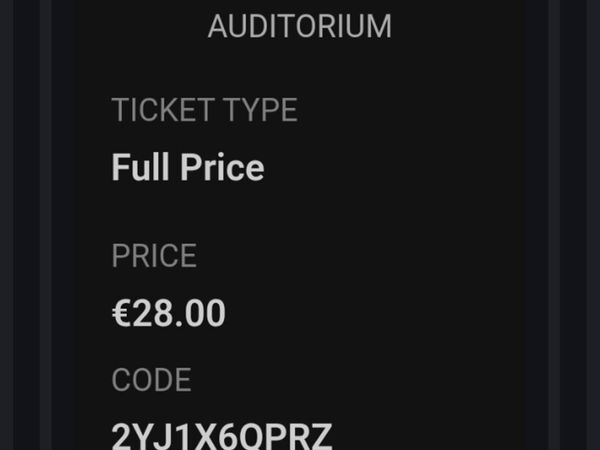Click the ticket code 2YJ1X6QPRZ
The width and height of the screenshot is (600, 450).
[x=222, y=437]
